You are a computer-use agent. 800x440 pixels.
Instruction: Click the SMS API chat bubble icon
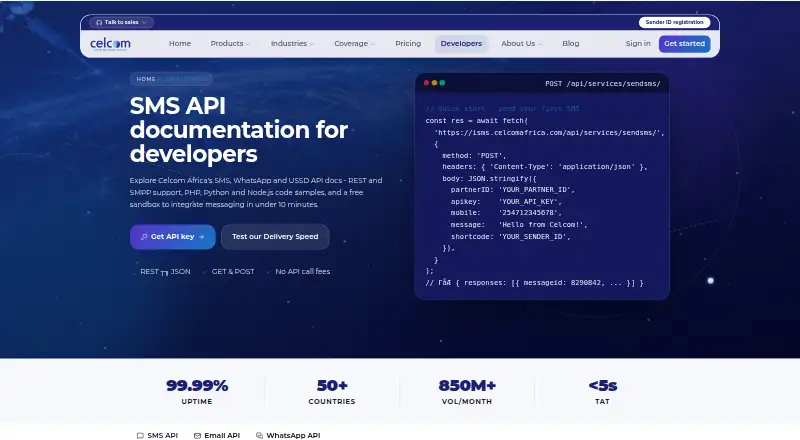click(140, 435)
